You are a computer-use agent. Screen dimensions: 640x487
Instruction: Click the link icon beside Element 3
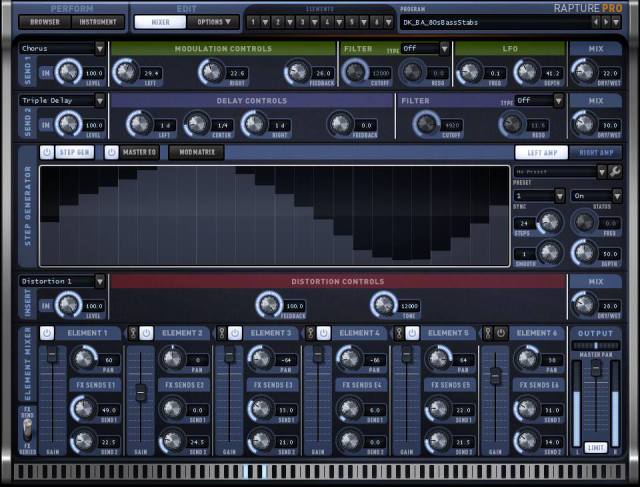[221, 333]
